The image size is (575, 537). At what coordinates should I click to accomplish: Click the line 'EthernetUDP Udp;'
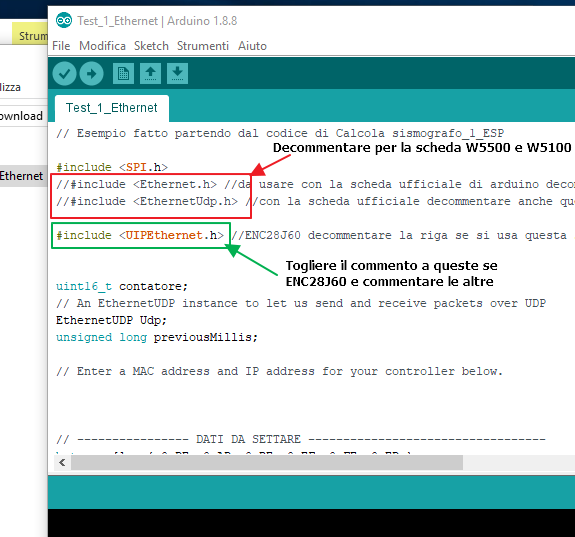(x=111, y=320)
